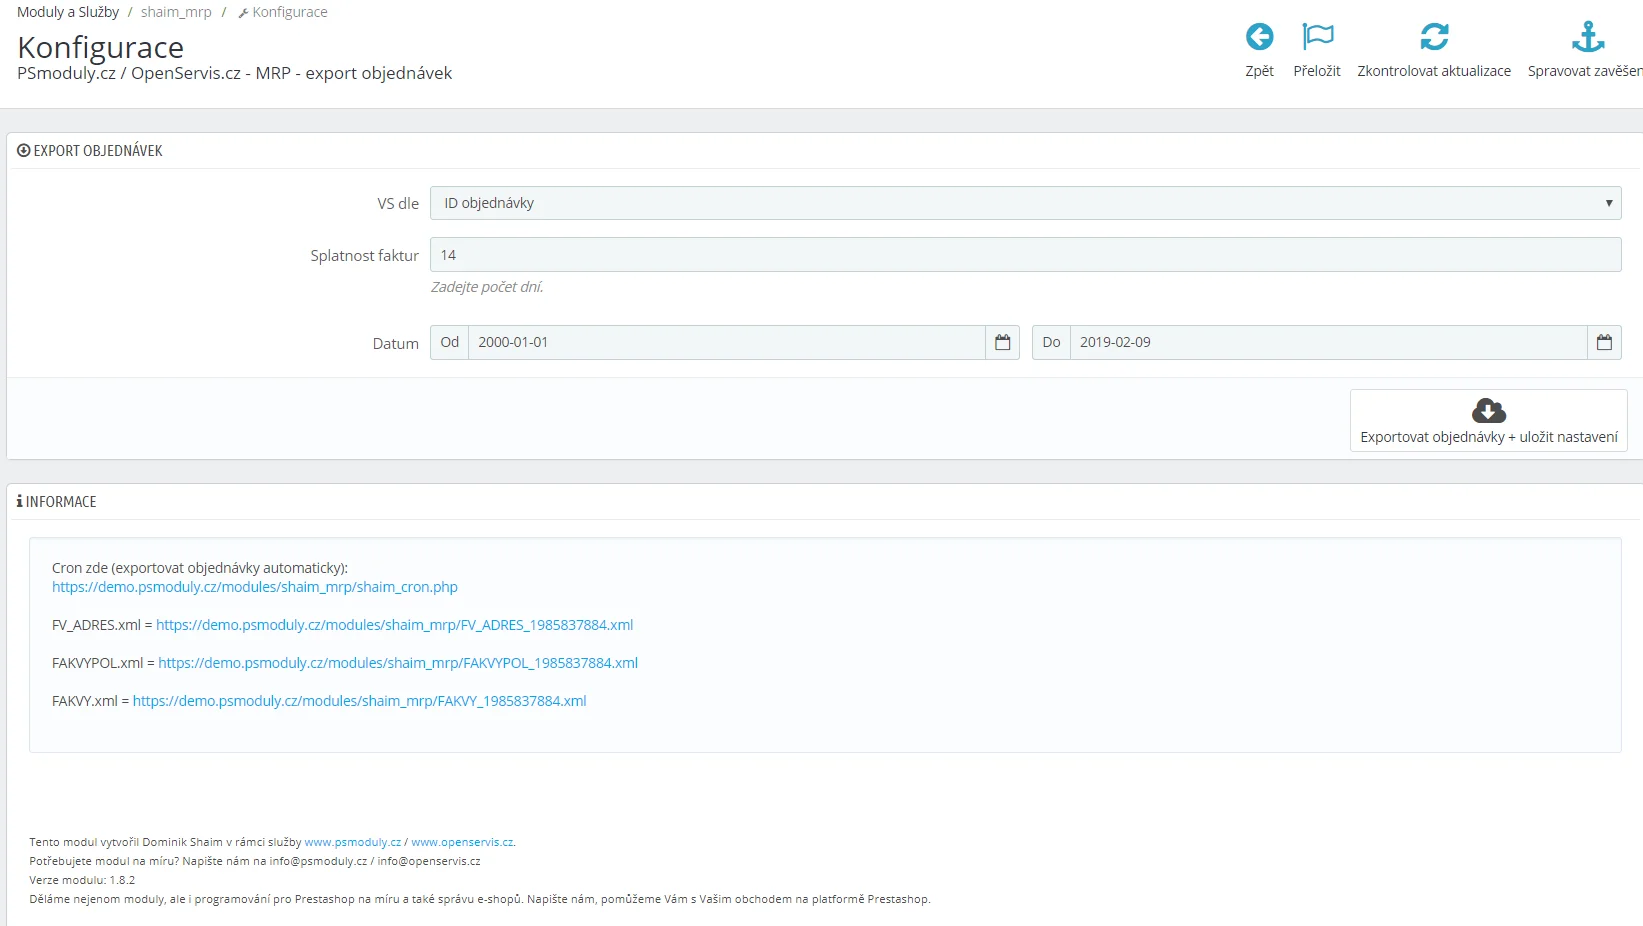Click the Zpět back arrow icon
Screen dimensions: 1643x926
pos(1259,38)
